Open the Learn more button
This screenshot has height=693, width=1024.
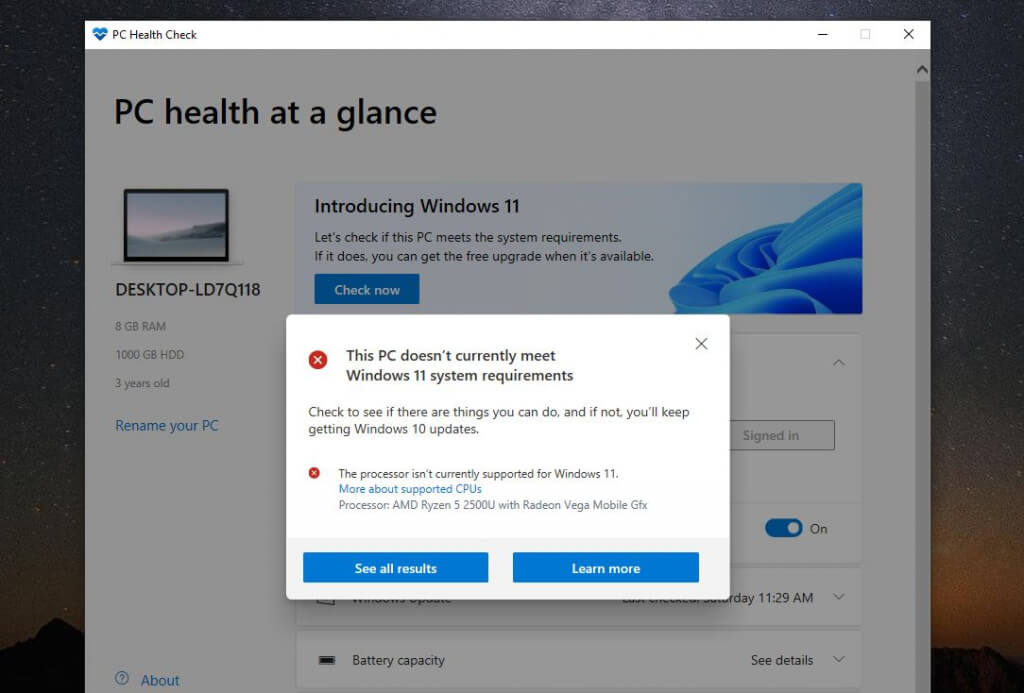tap(605, 568)
